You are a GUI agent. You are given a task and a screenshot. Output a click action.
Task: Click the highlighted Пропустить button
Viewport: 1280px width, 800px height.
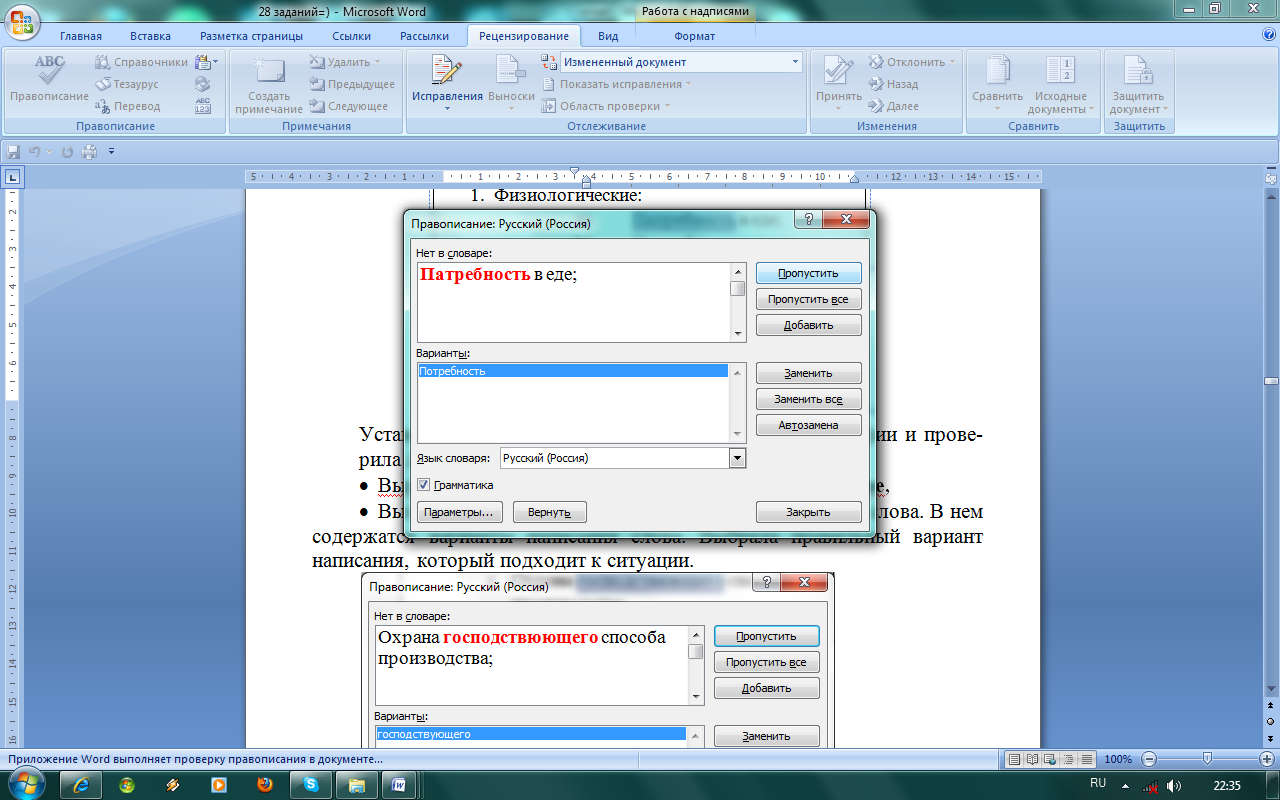(x=808, y=273)
